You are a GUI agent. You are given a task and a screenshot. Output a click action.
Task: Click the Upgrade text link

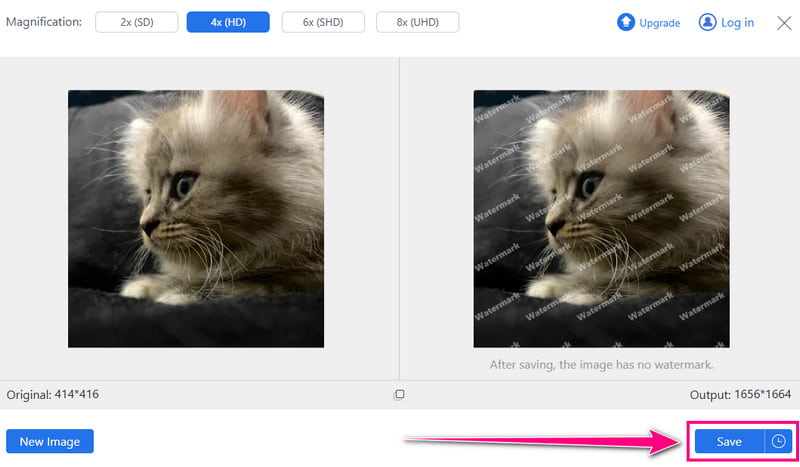point(659,23)
